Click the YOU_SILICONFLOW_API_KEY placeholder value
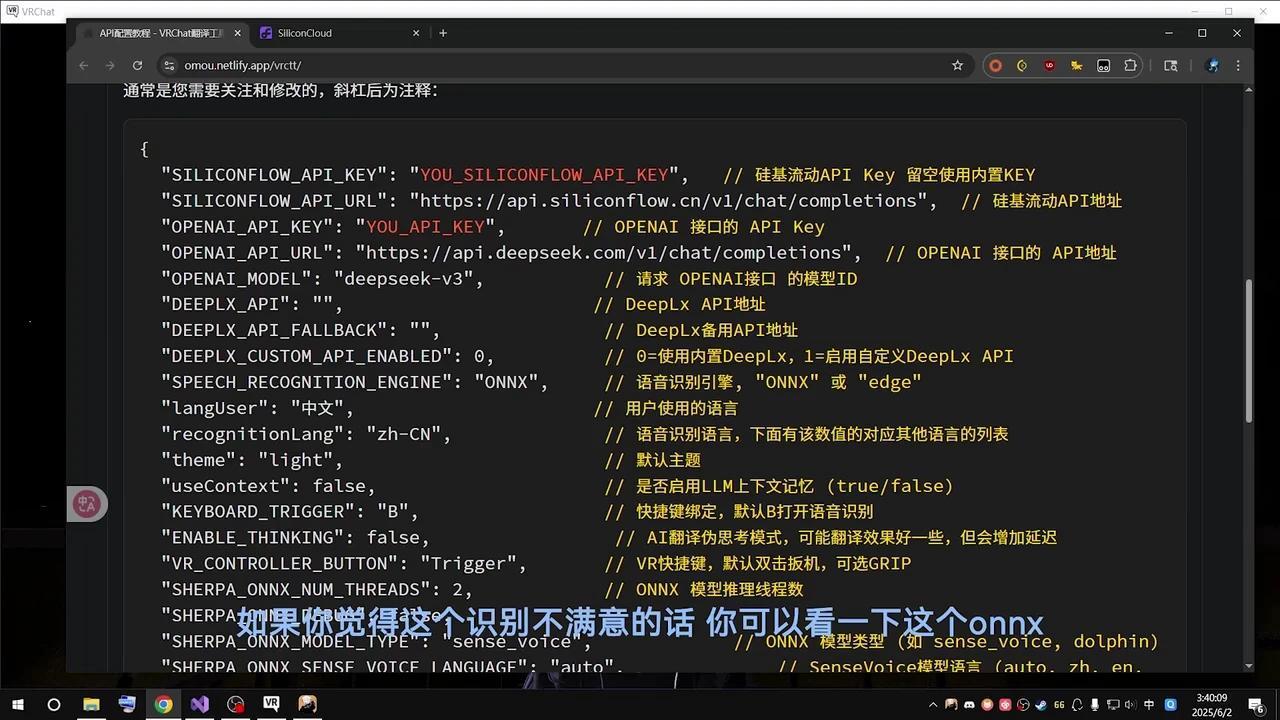This screenshot has width=1280, height=720. pos(544,175)
